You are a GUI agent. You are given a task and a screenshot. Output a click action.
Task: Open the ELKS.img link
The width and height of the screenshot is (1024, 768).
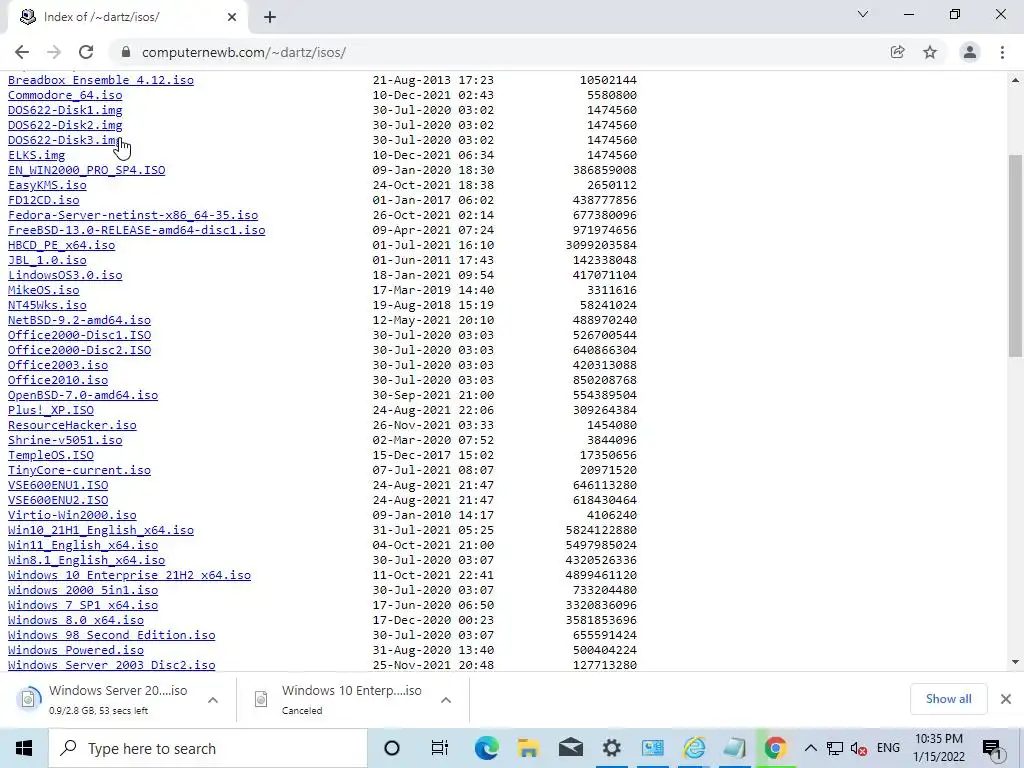point(37,155)
